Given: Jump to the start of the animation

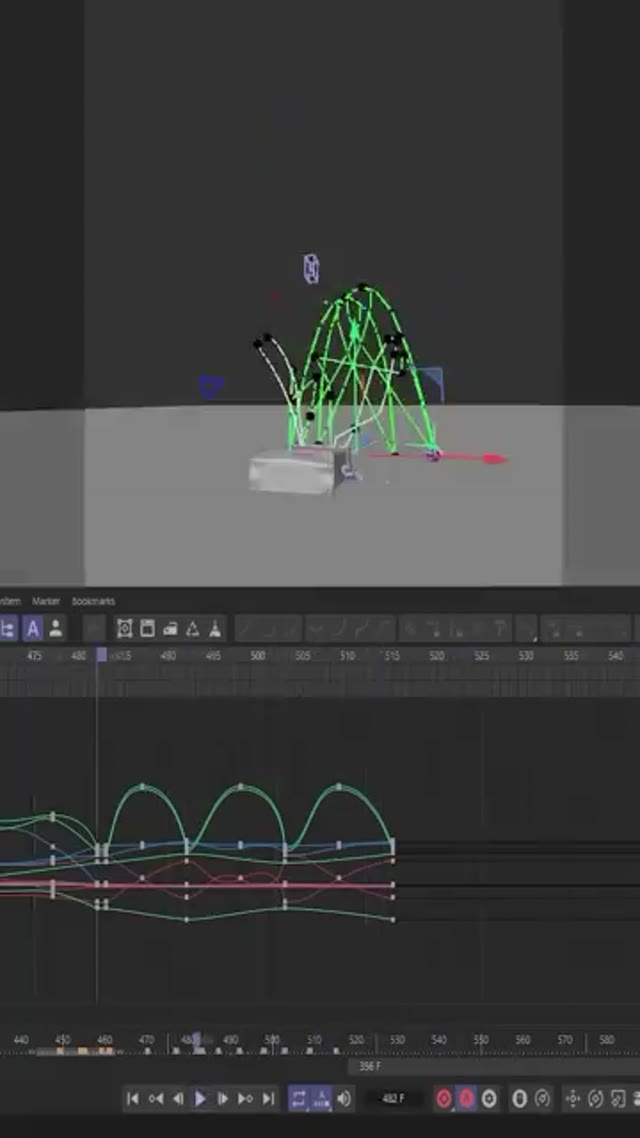Looking at the screenshot, I should (x=133, y=1098).
